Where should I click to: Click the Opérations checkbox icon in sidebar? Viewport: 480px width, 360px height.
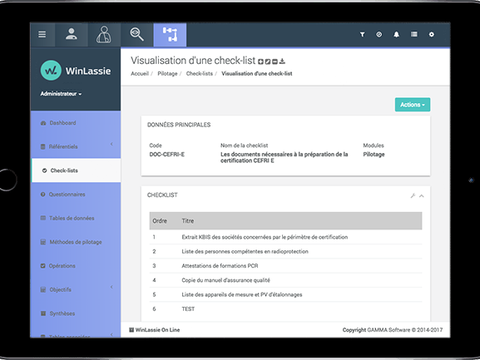tap(43, 266)
